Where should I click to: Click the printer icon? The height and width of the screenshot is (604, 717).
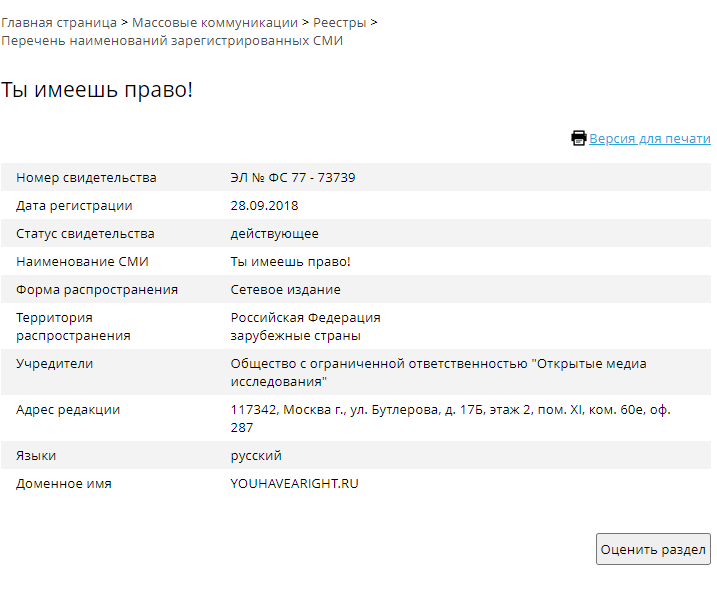(578, 138)
